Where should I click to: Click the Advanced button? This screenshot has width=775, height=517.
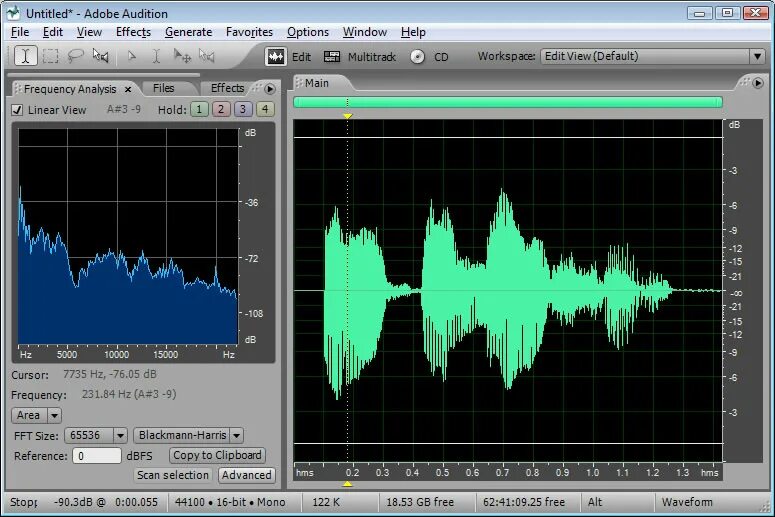(x=246, y=475)
